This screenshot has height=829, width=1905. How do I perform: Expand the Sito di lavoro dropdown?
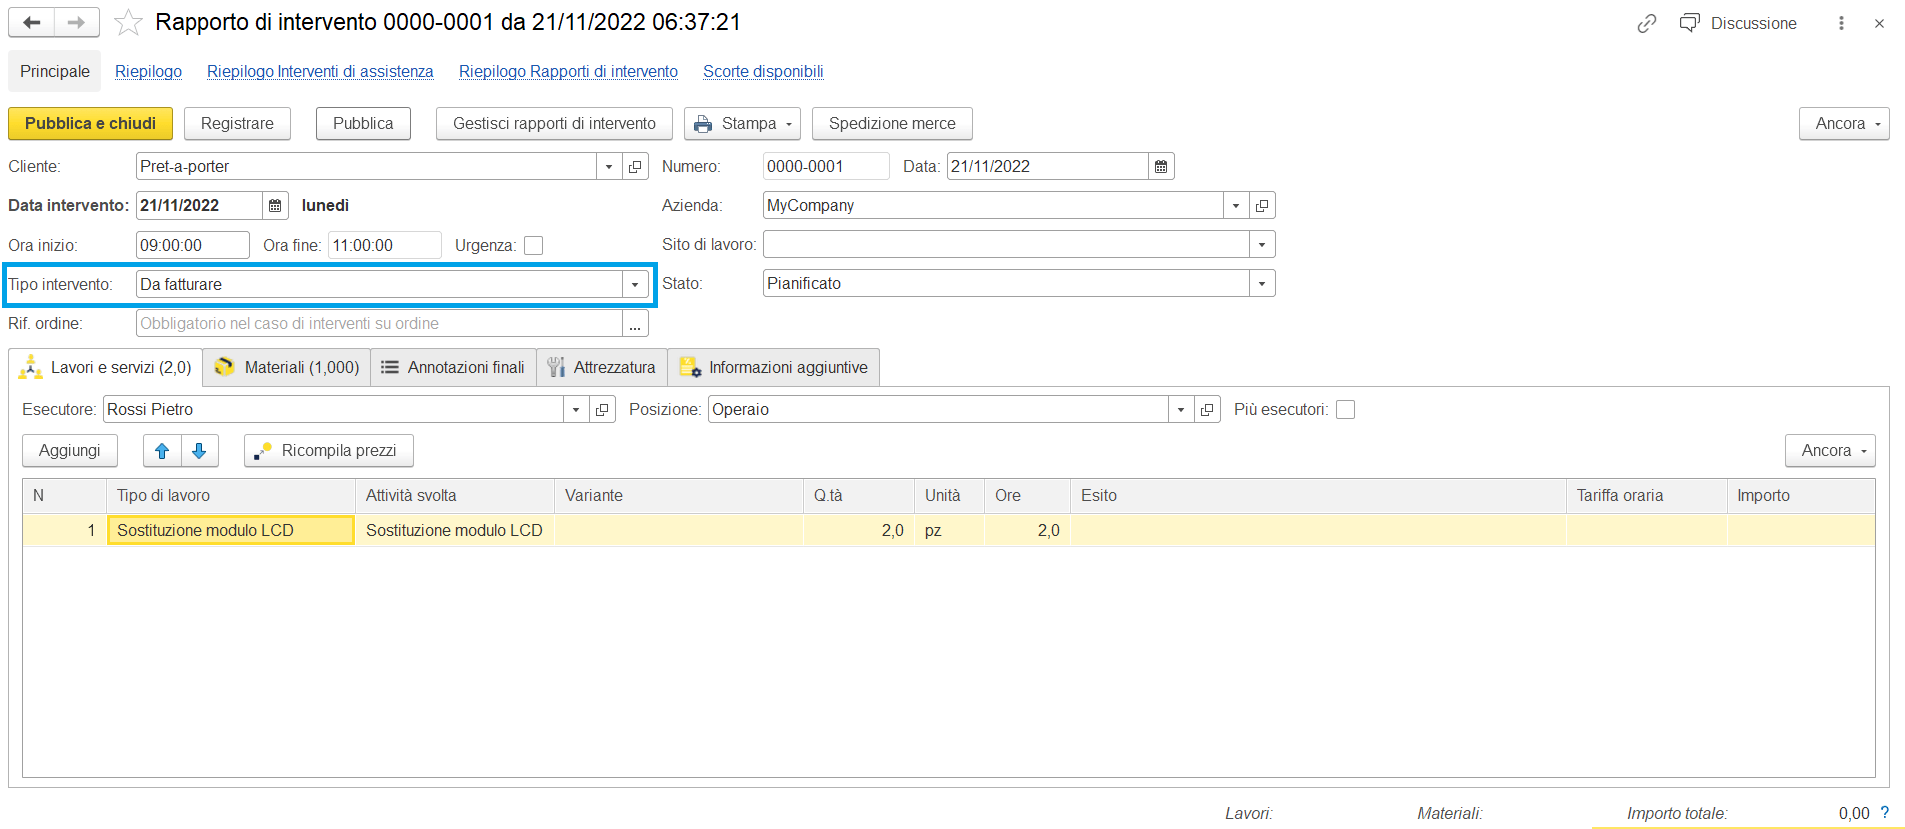(x=1262, y=244)
